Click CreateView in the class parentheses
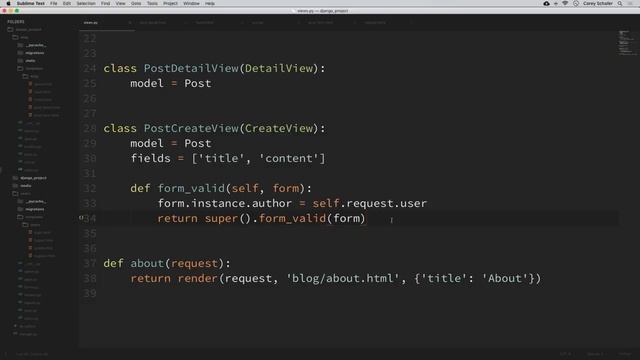Image resolution: width=640 pixels, height=360 pixels. (x=279, y=129)
